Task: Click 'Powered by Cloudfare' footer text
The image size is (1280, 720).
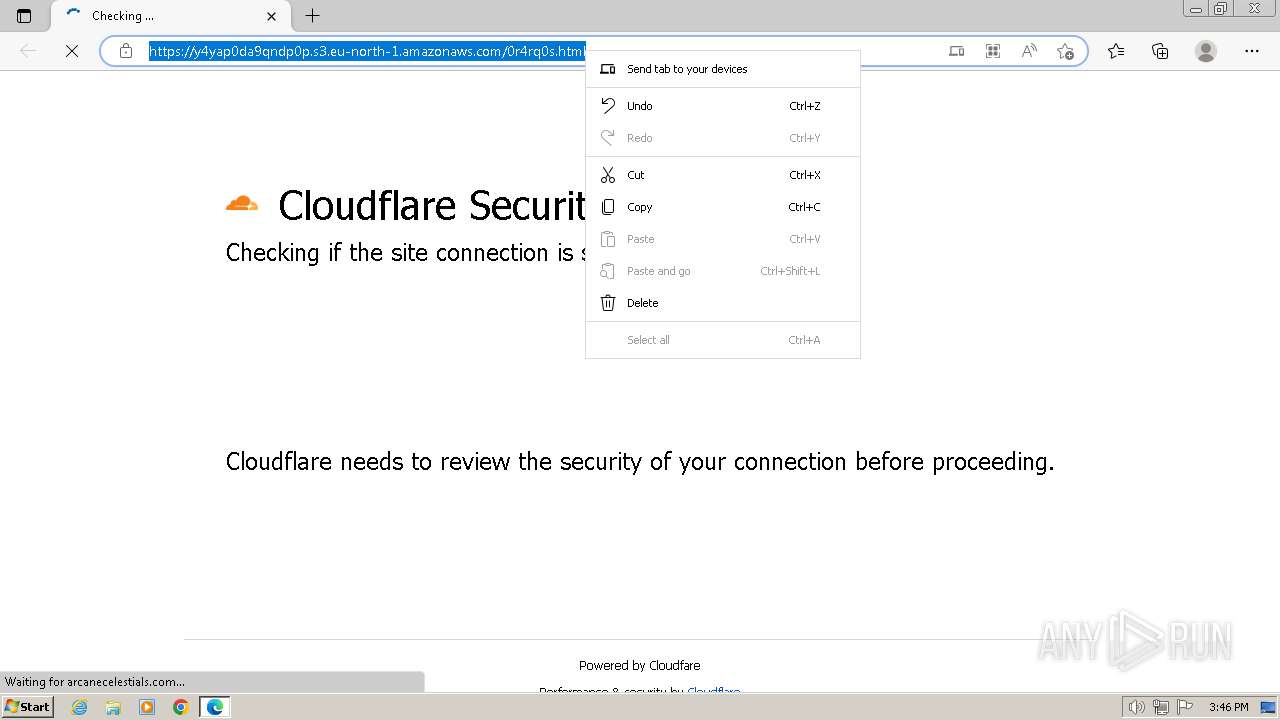Action: [x=639, y=665]
